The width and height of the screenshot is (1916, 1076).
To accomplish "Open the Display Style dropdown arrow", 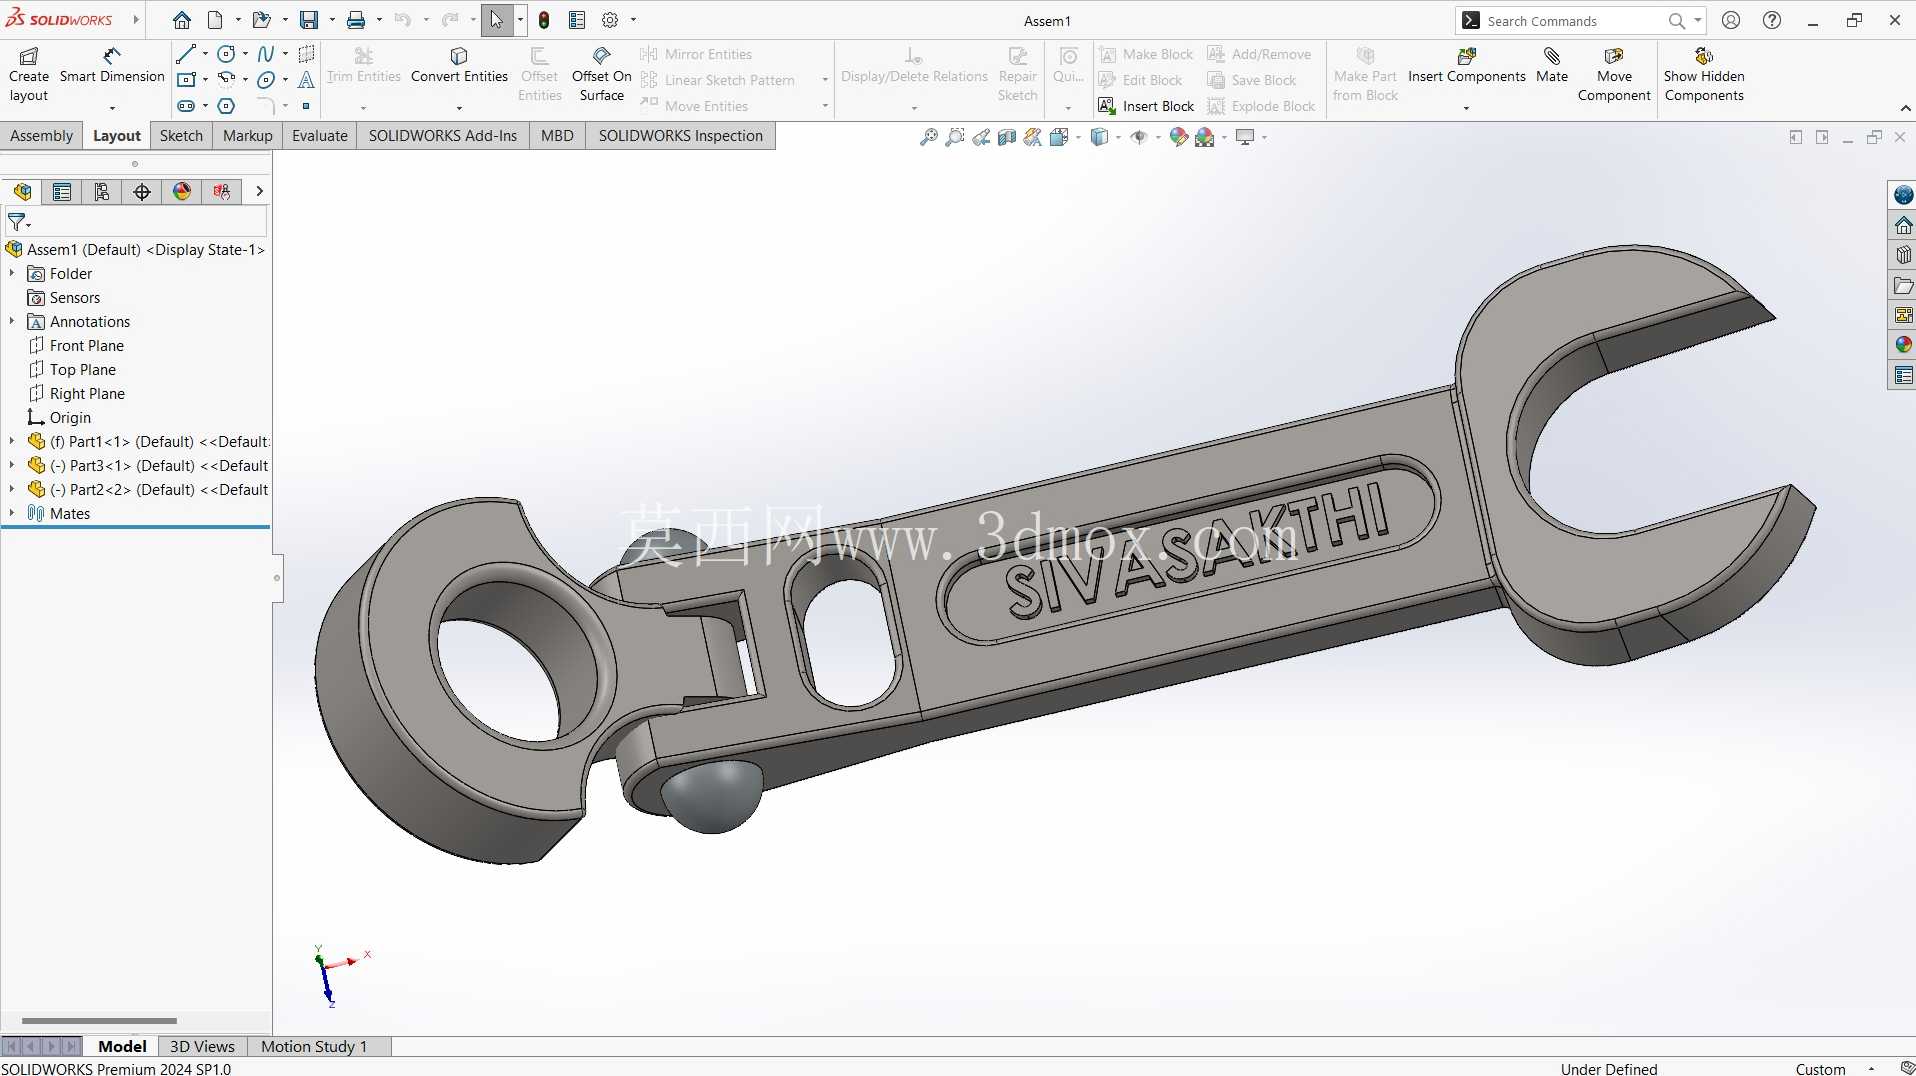I will pos(1118,137).
